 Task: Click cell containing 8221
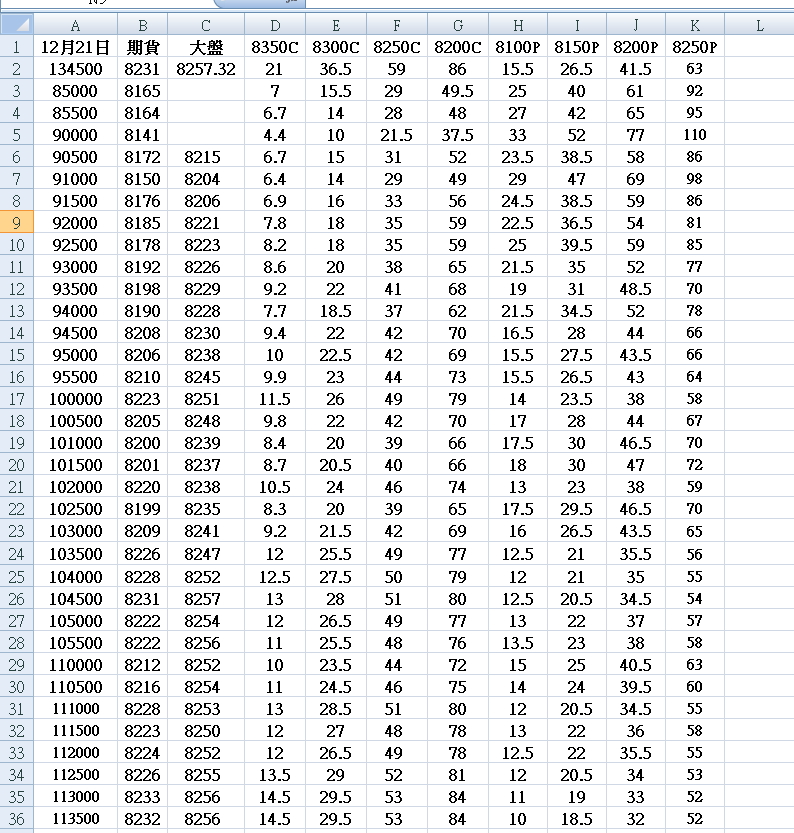tap(206, 223)
